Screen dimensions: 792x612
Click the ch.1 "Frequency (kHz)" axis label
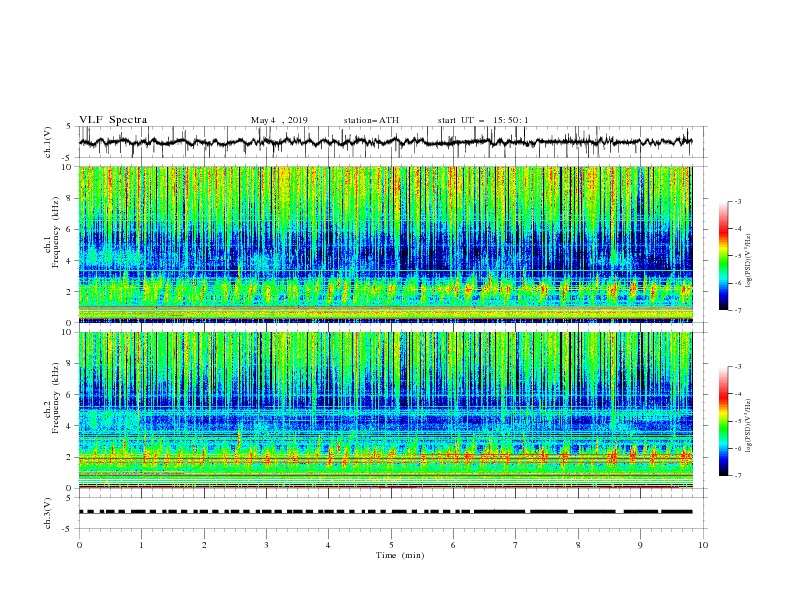pos(57,232)
